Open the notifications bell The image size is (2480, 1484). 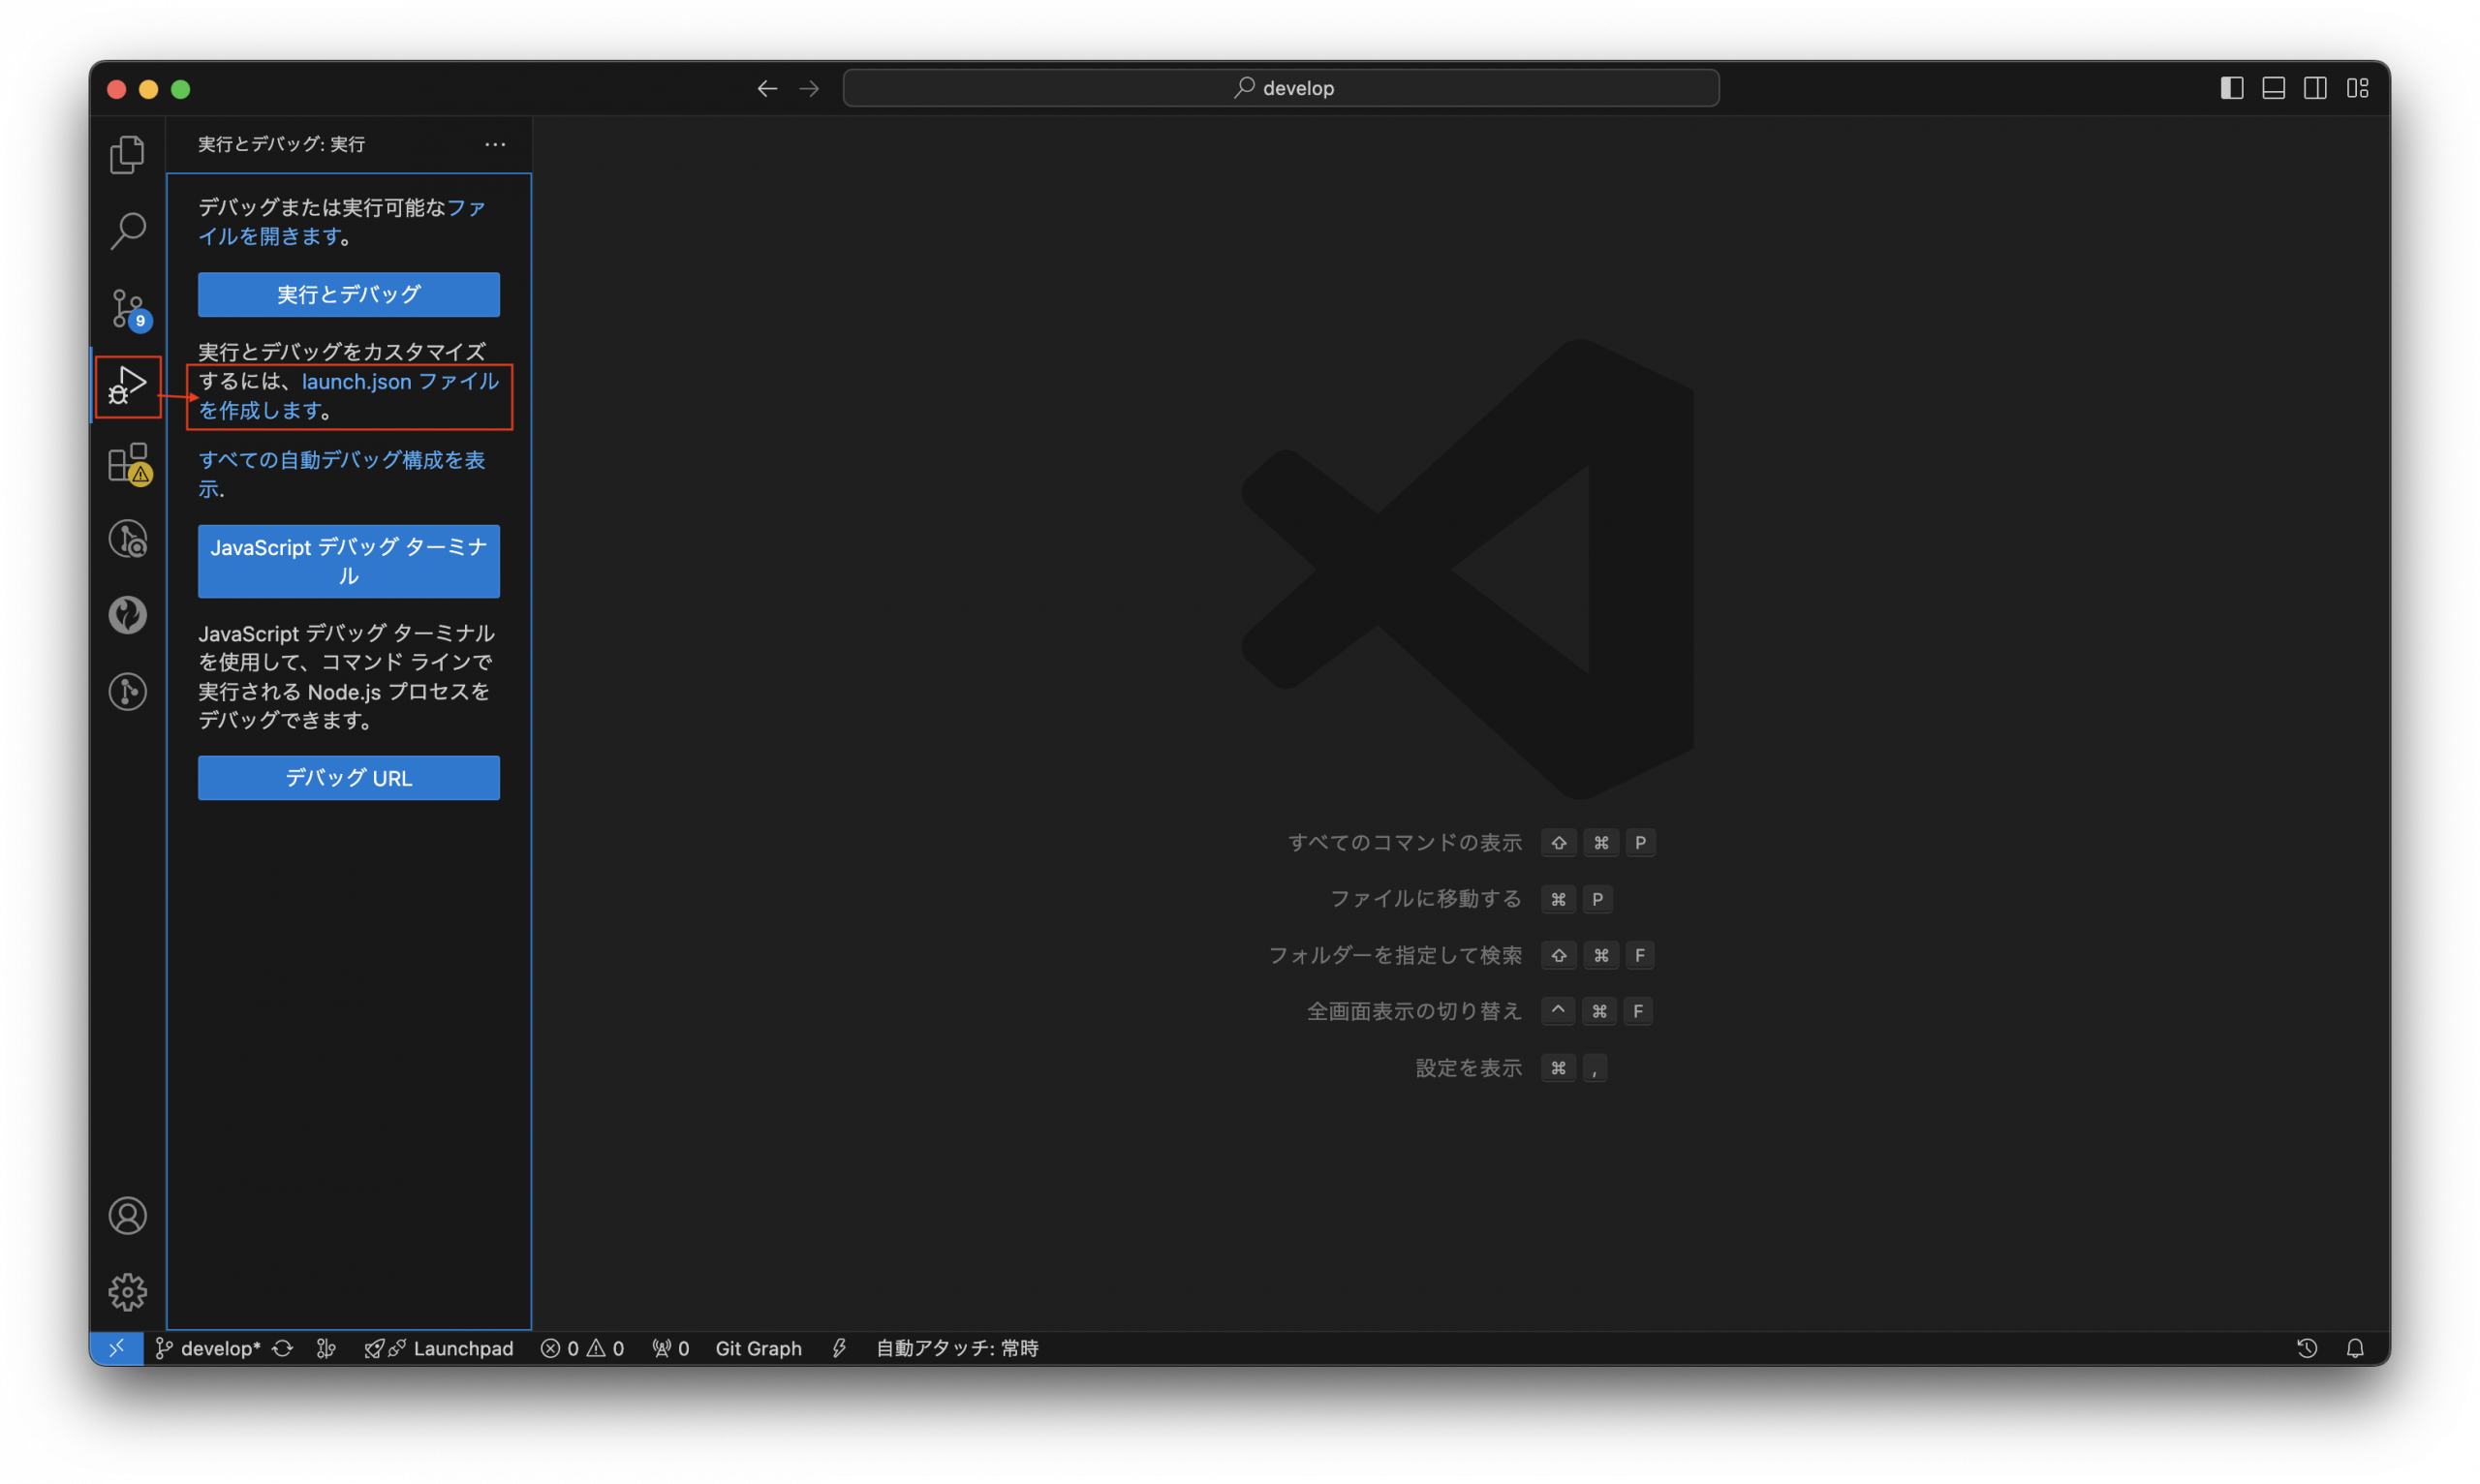pyautogui.click(x=2355, y=1348)
